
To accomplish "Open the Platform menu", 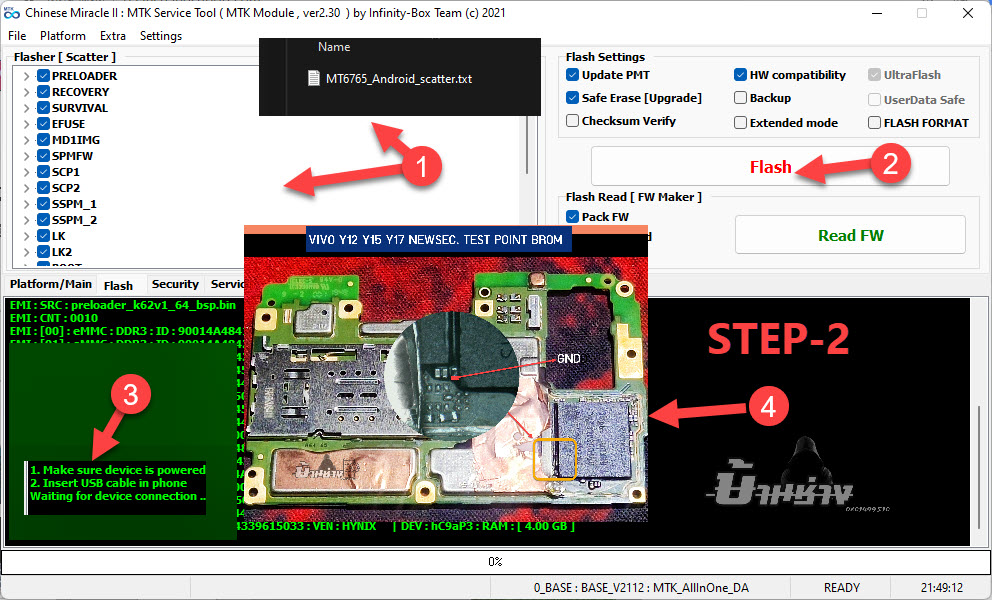I will pyautogui.click(x=63, y=36).
